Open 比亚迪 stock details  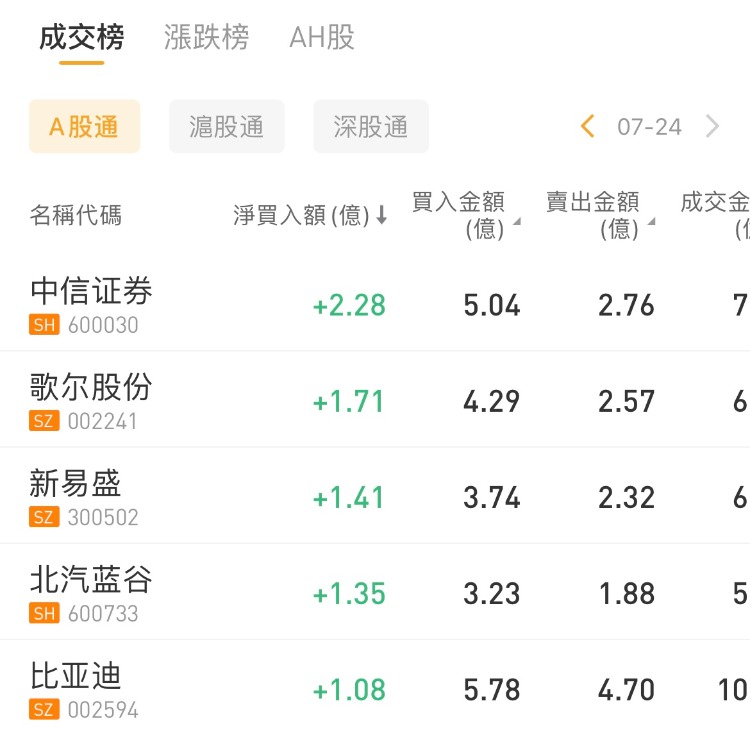76,676
